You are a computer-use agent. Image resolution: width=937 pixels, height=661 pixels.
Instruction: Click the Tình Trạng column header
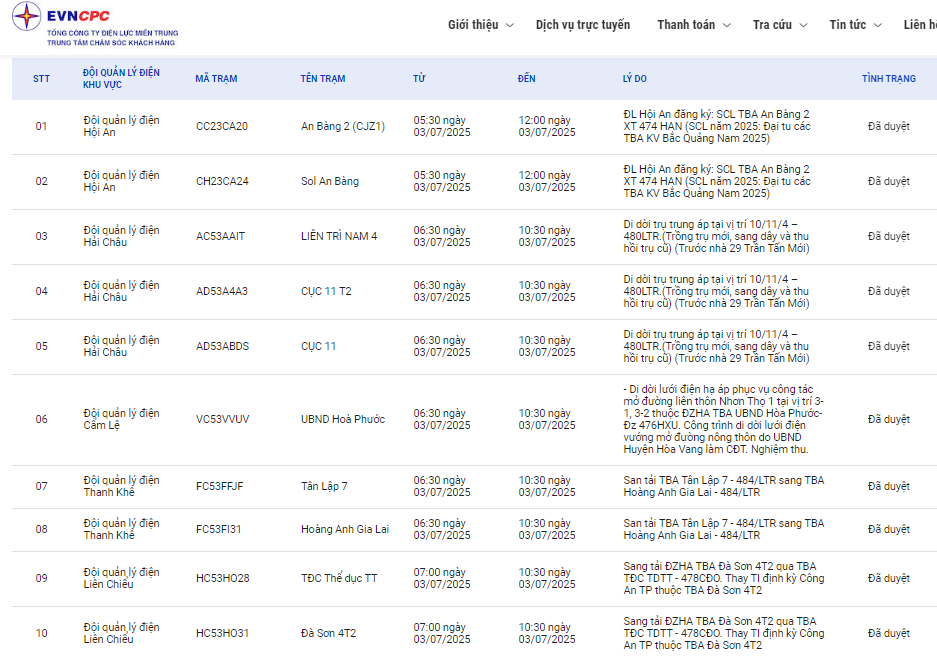pyautogui.click(x=888, y=79)
